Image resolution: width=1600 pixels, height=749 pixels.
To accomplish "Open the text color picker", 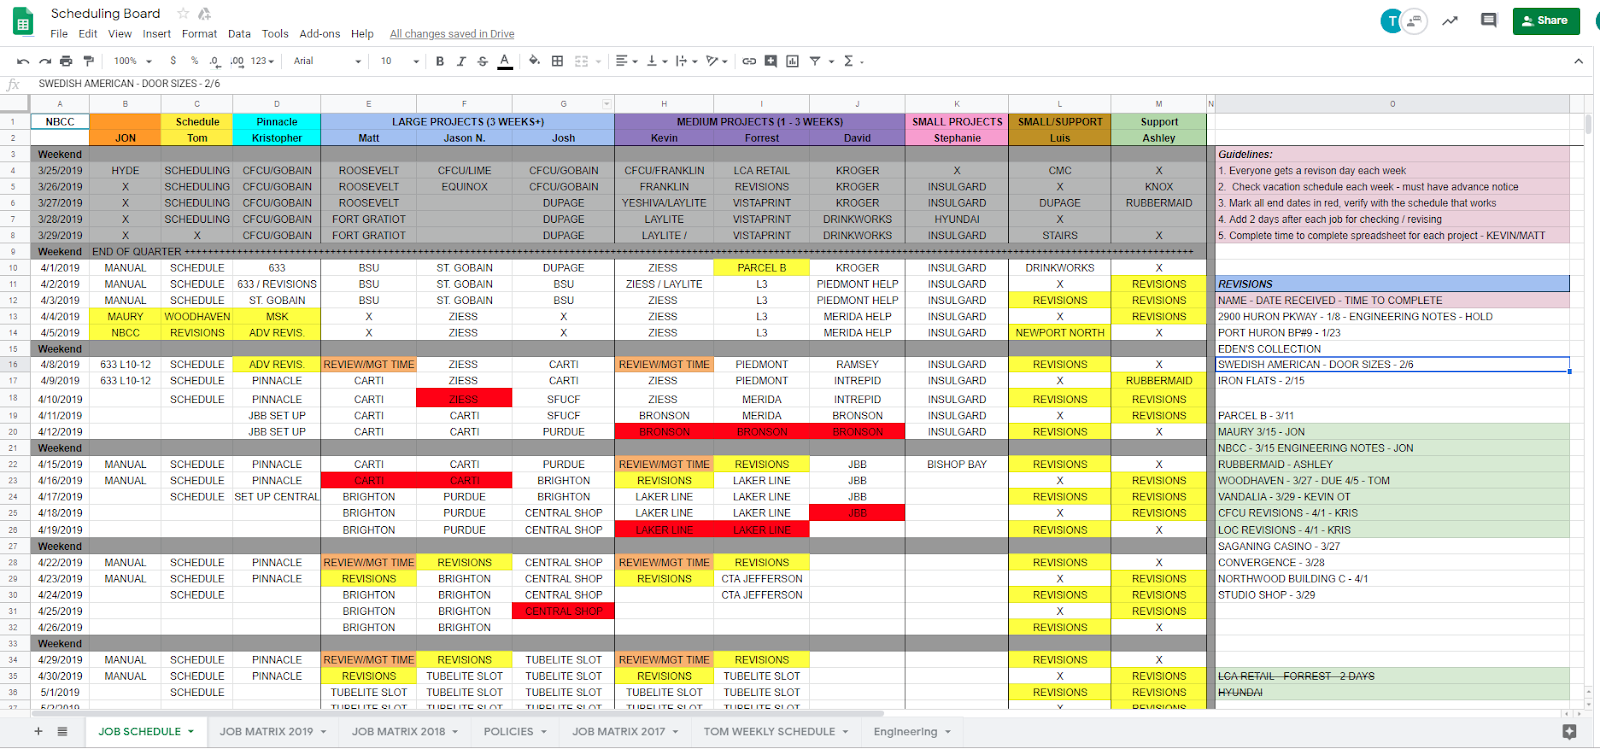I will point(505,61).
